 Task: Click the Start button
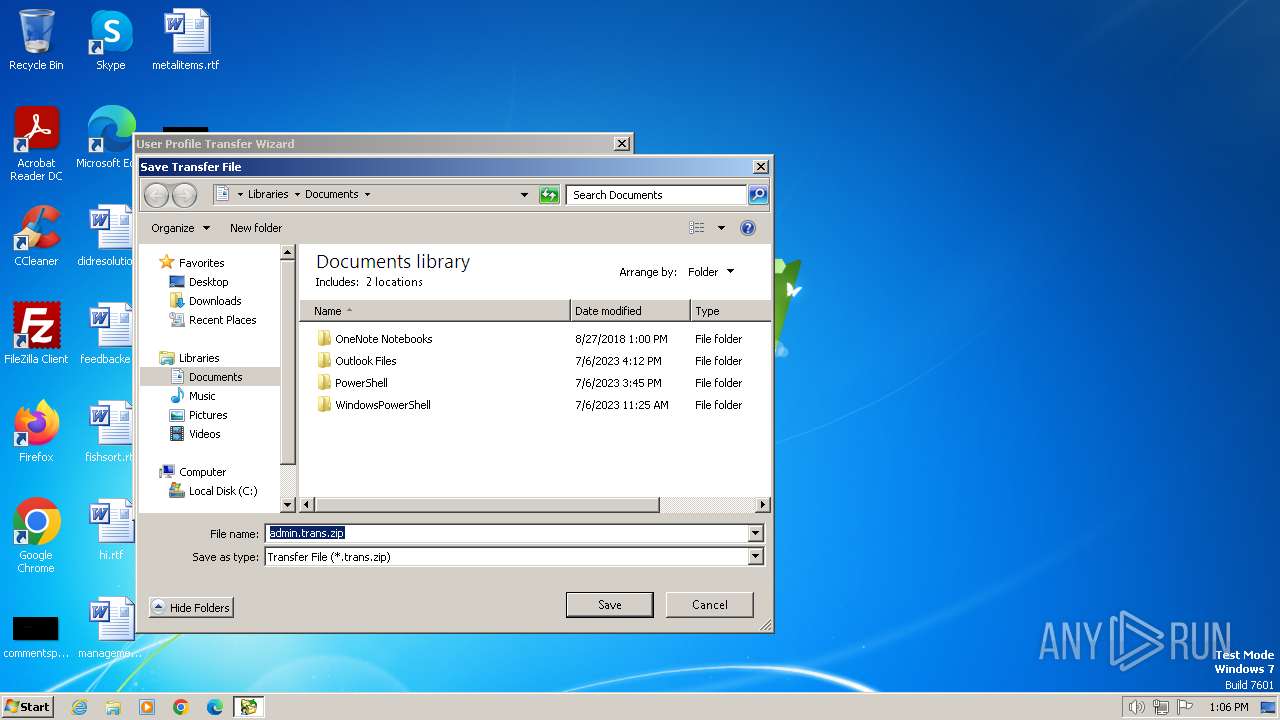coord(28,707)
